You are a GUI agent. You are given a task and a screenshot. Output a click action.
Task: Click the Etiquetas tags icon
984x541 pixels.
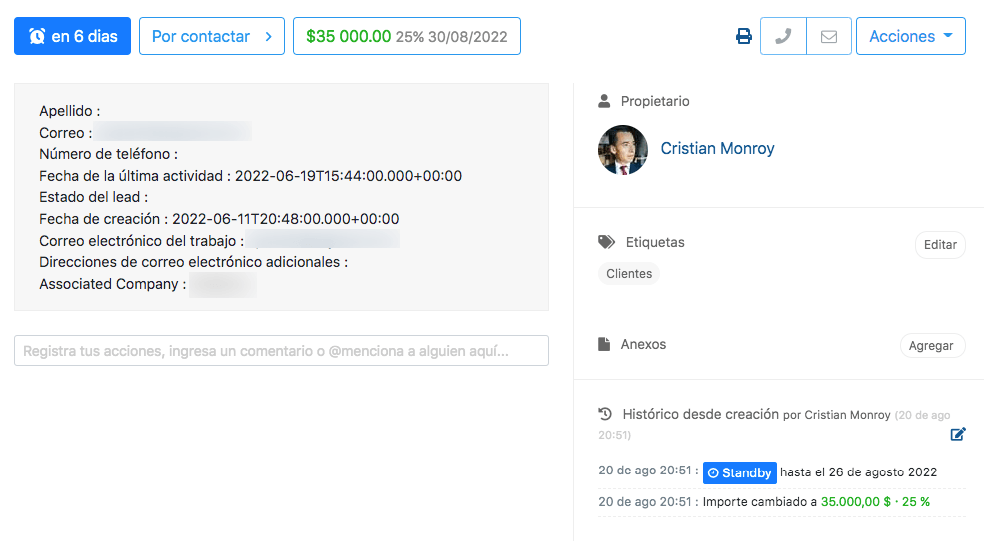pos(606,242)
